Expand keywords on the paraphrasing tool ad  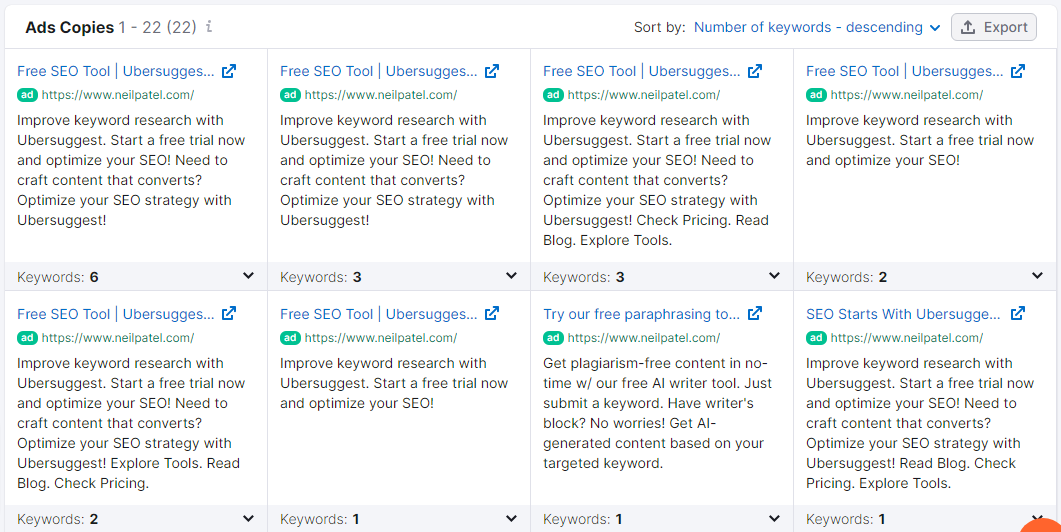point(774,519)
